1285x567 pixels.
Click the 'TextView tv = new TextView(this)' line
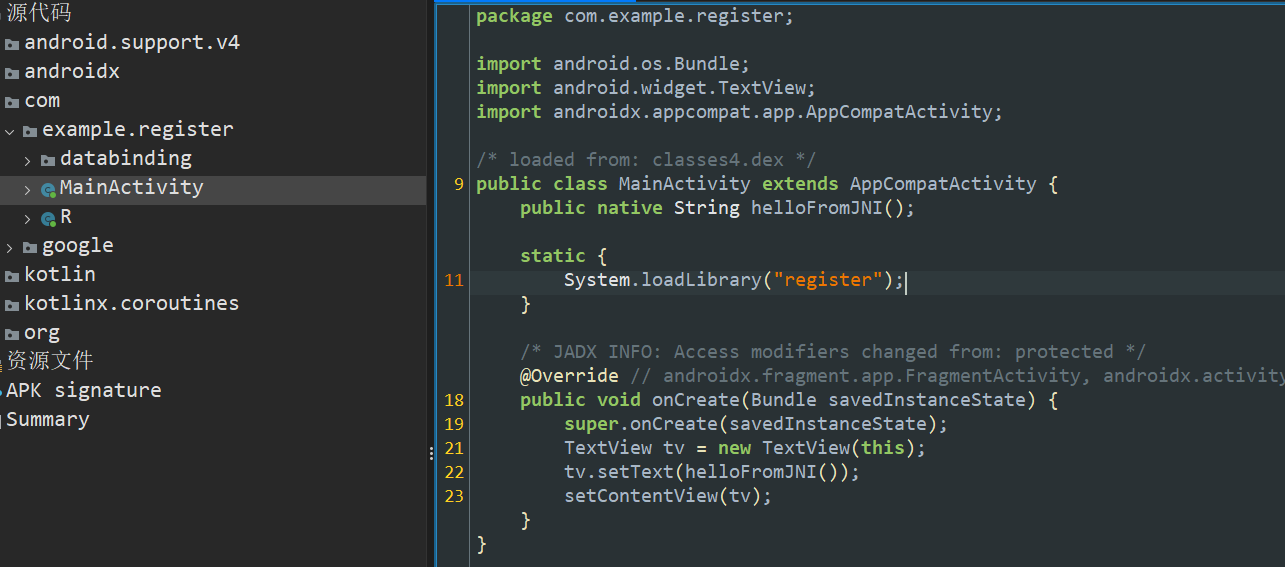(x=745, y=448)
